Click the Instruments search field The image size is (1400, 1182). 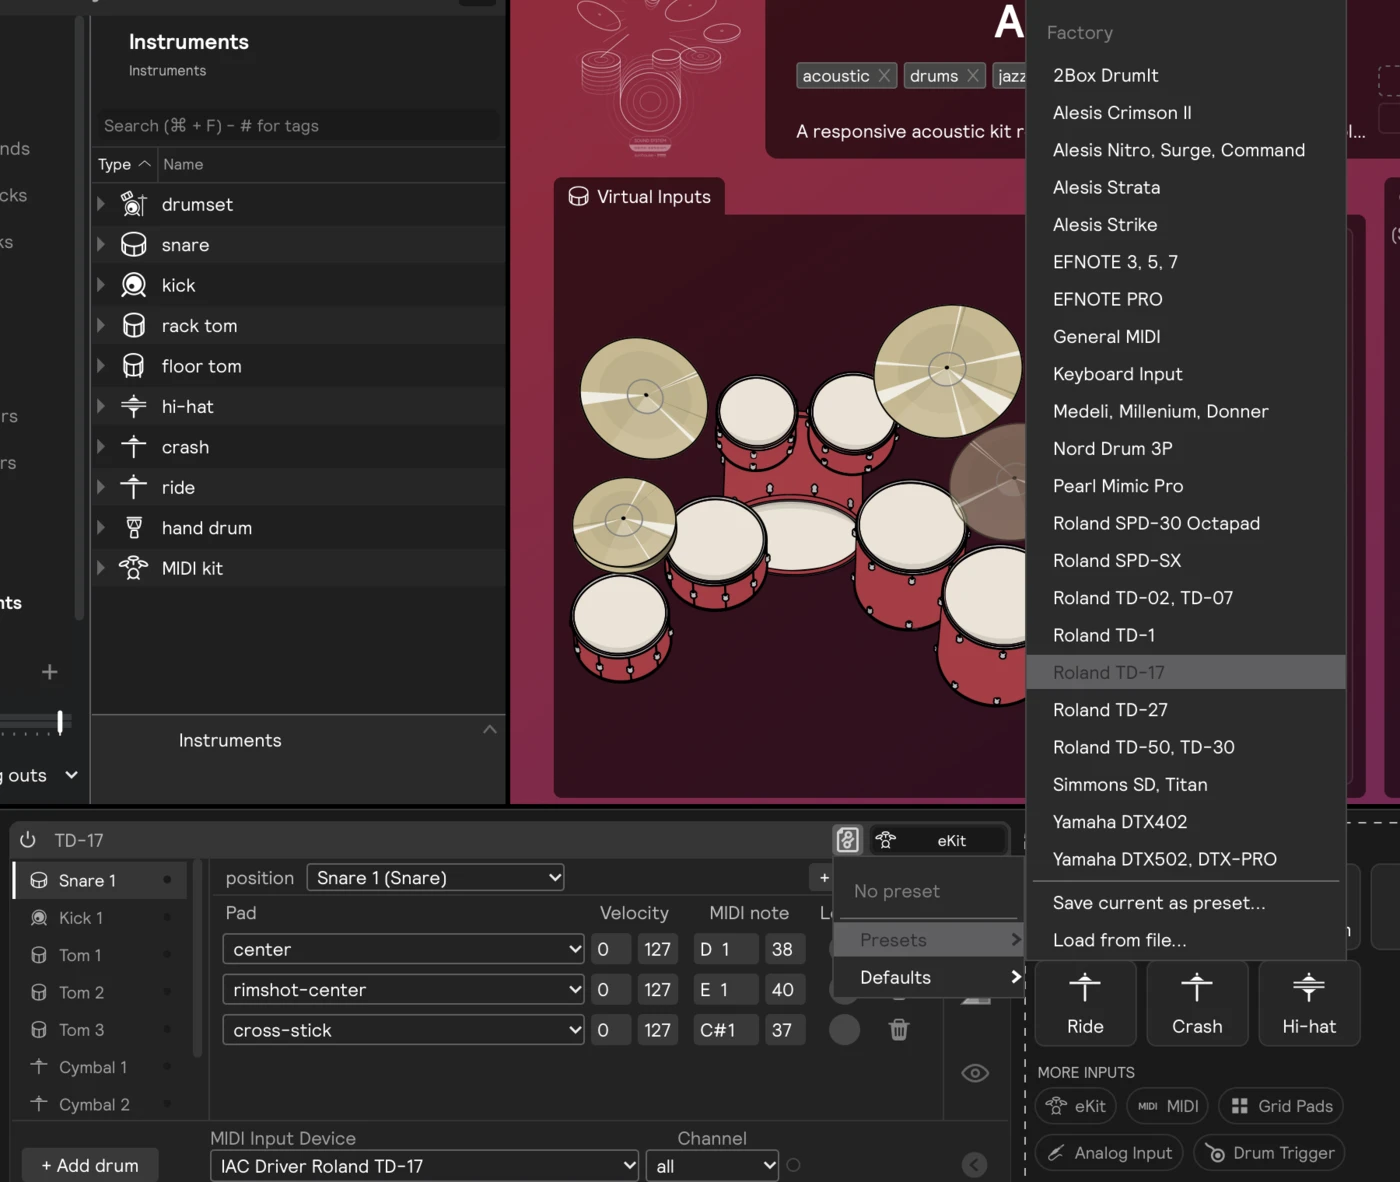tap(298, 126)
